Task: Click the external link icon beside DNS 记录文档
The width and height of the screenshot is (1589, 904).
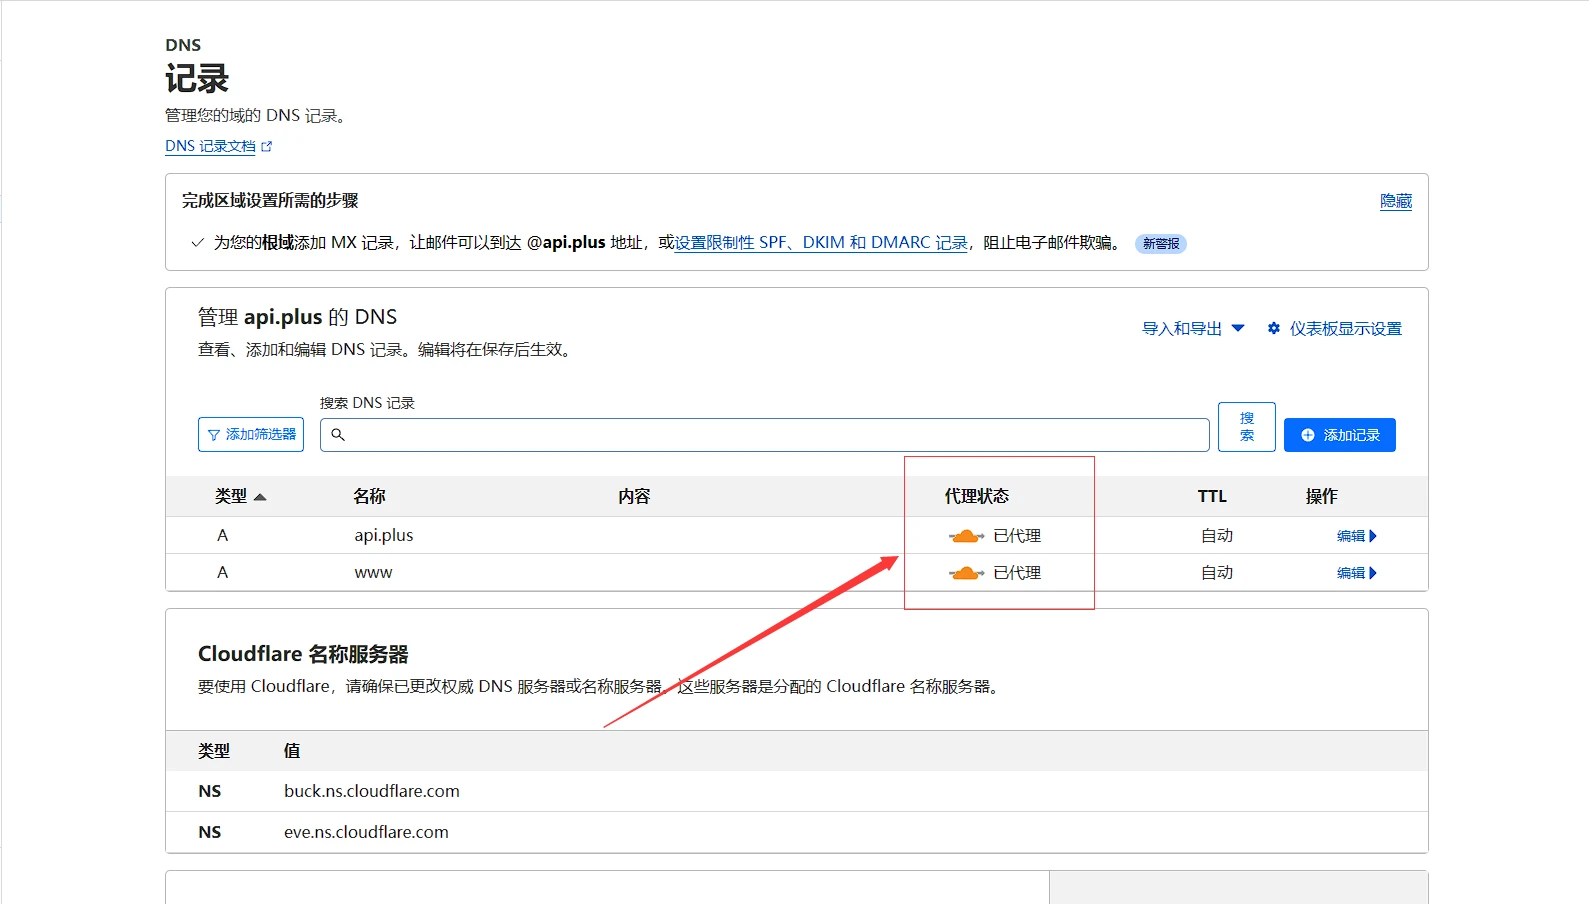Action: point(266,146)
